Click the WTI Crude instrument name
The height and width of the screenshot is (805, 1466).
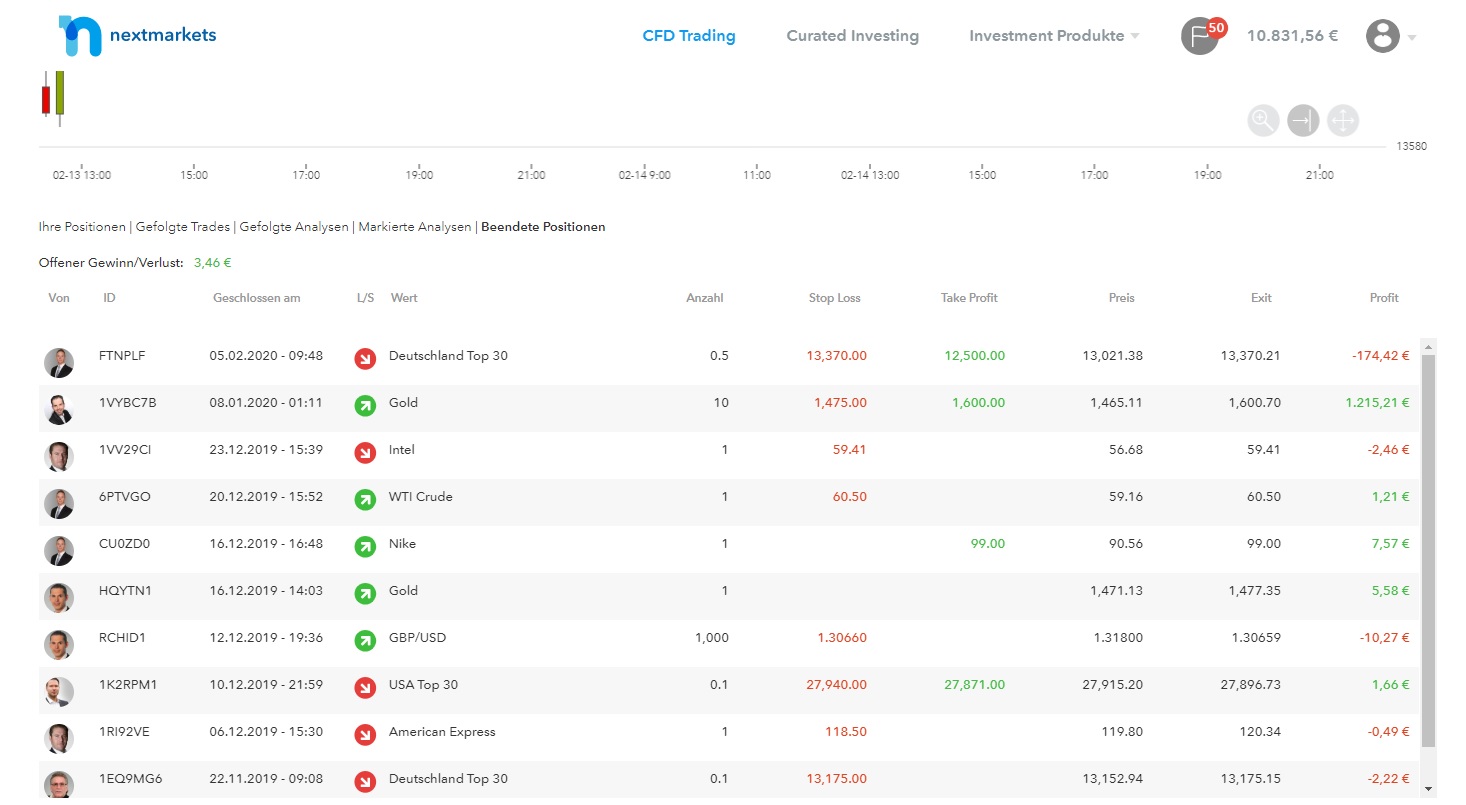tap(420, 497)
